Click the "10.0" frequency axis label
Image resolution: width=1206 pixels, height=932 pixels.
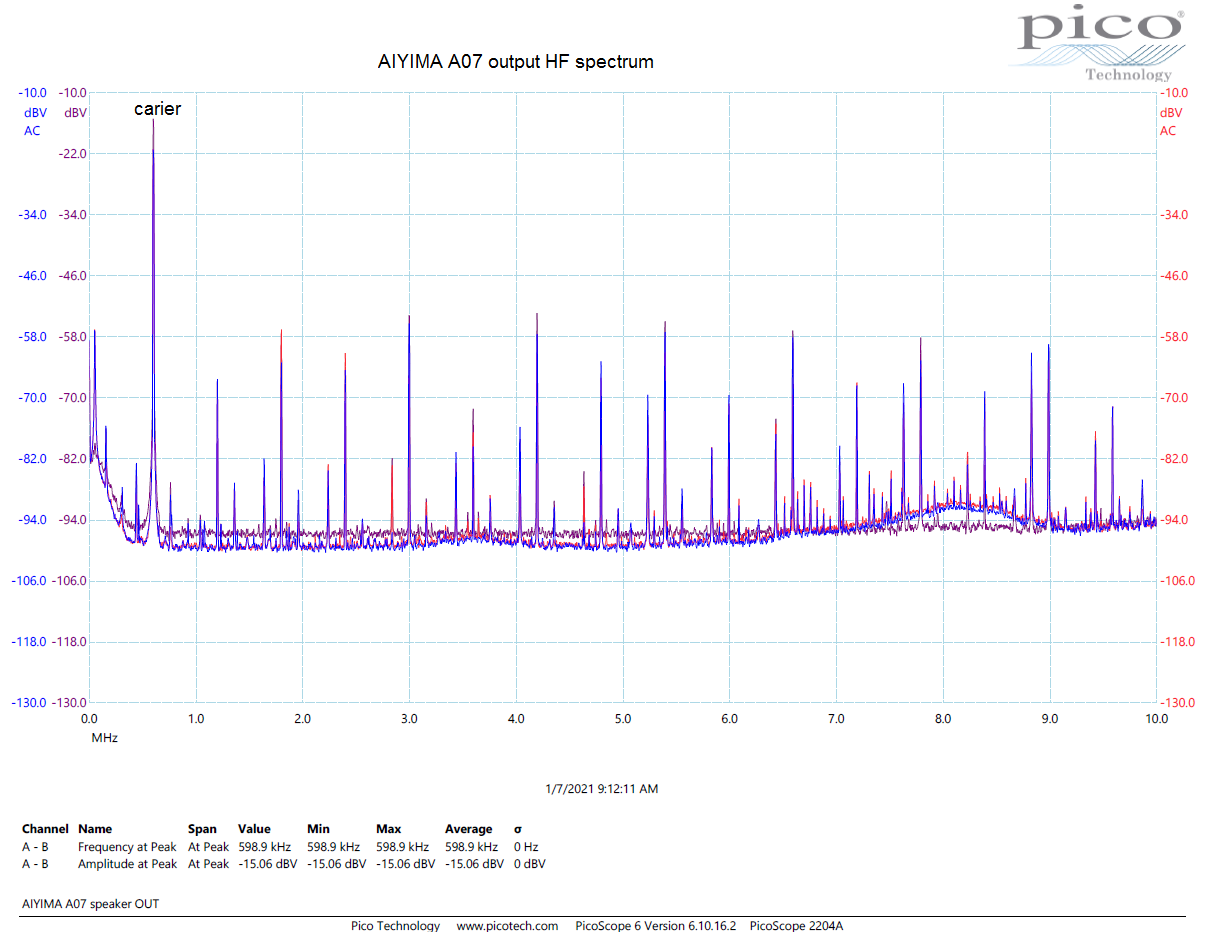point(1156,719)
